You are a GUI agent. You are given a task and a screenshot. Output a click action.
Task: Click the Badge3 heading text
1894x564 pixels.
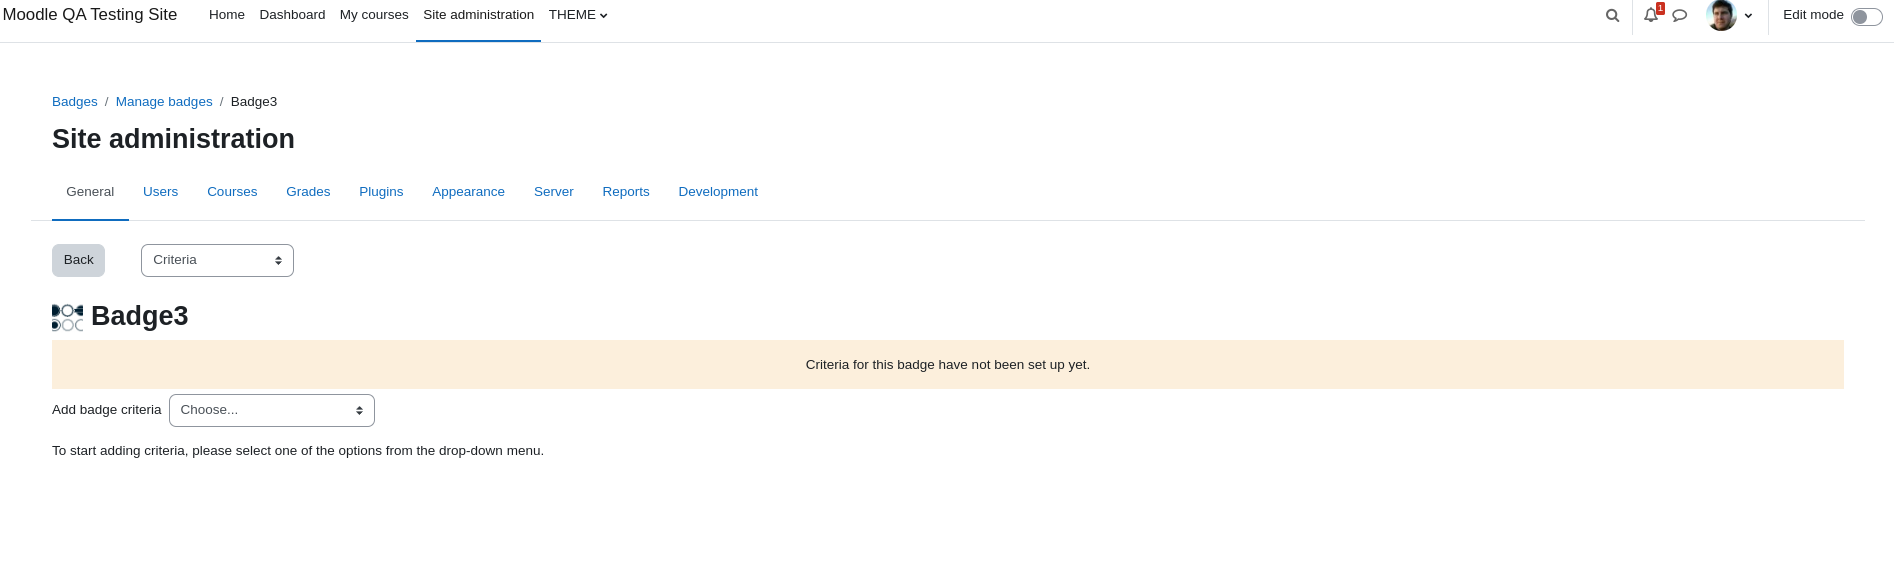[140, 316]
